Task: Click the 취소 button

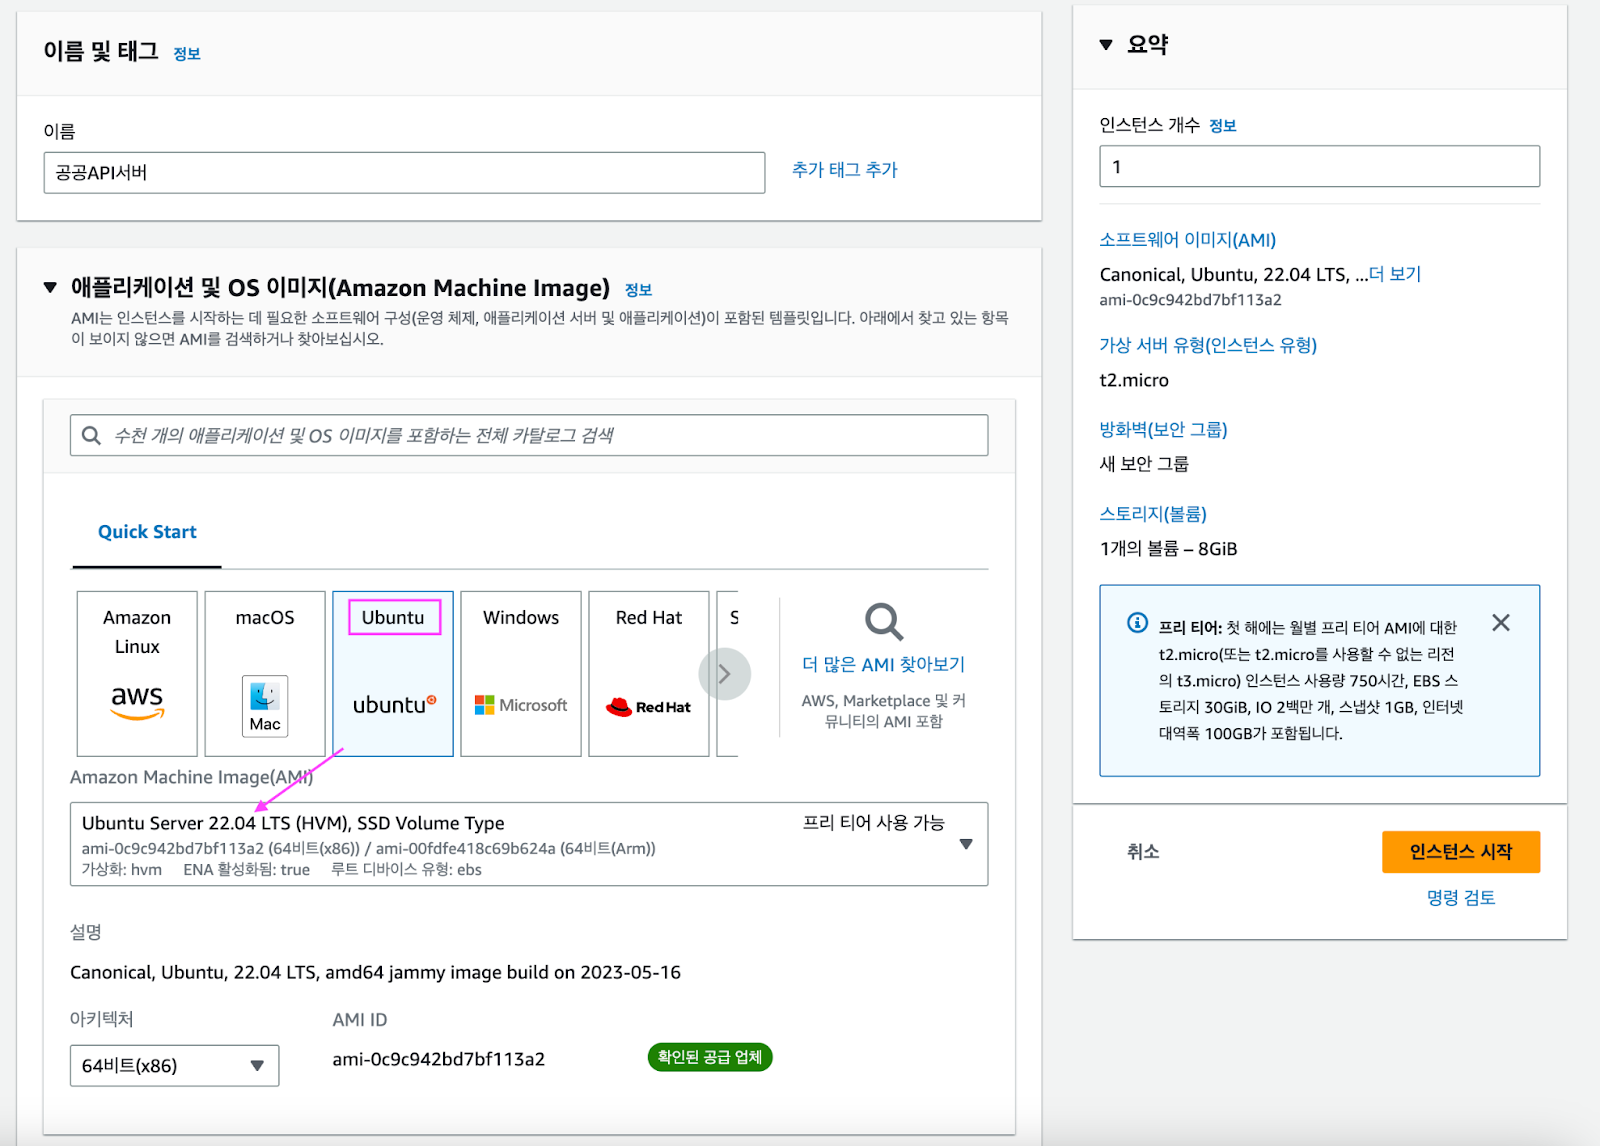Action: (1143, 852)
